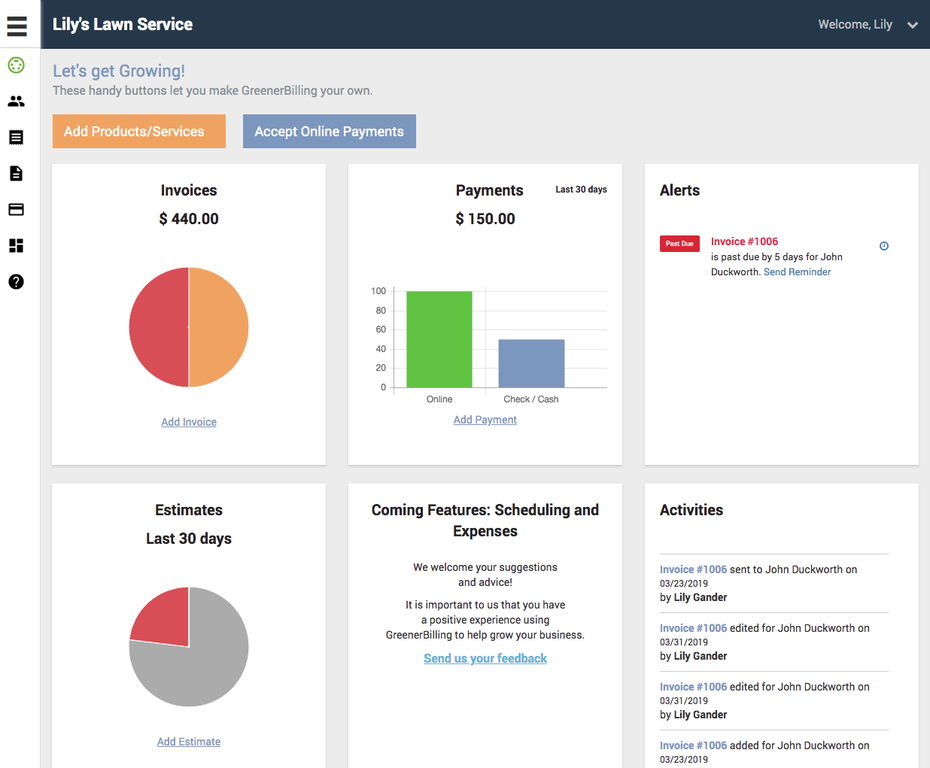
Task: Expand the Welcome, Lily account dropdown
Action: (x=912, y=25)
